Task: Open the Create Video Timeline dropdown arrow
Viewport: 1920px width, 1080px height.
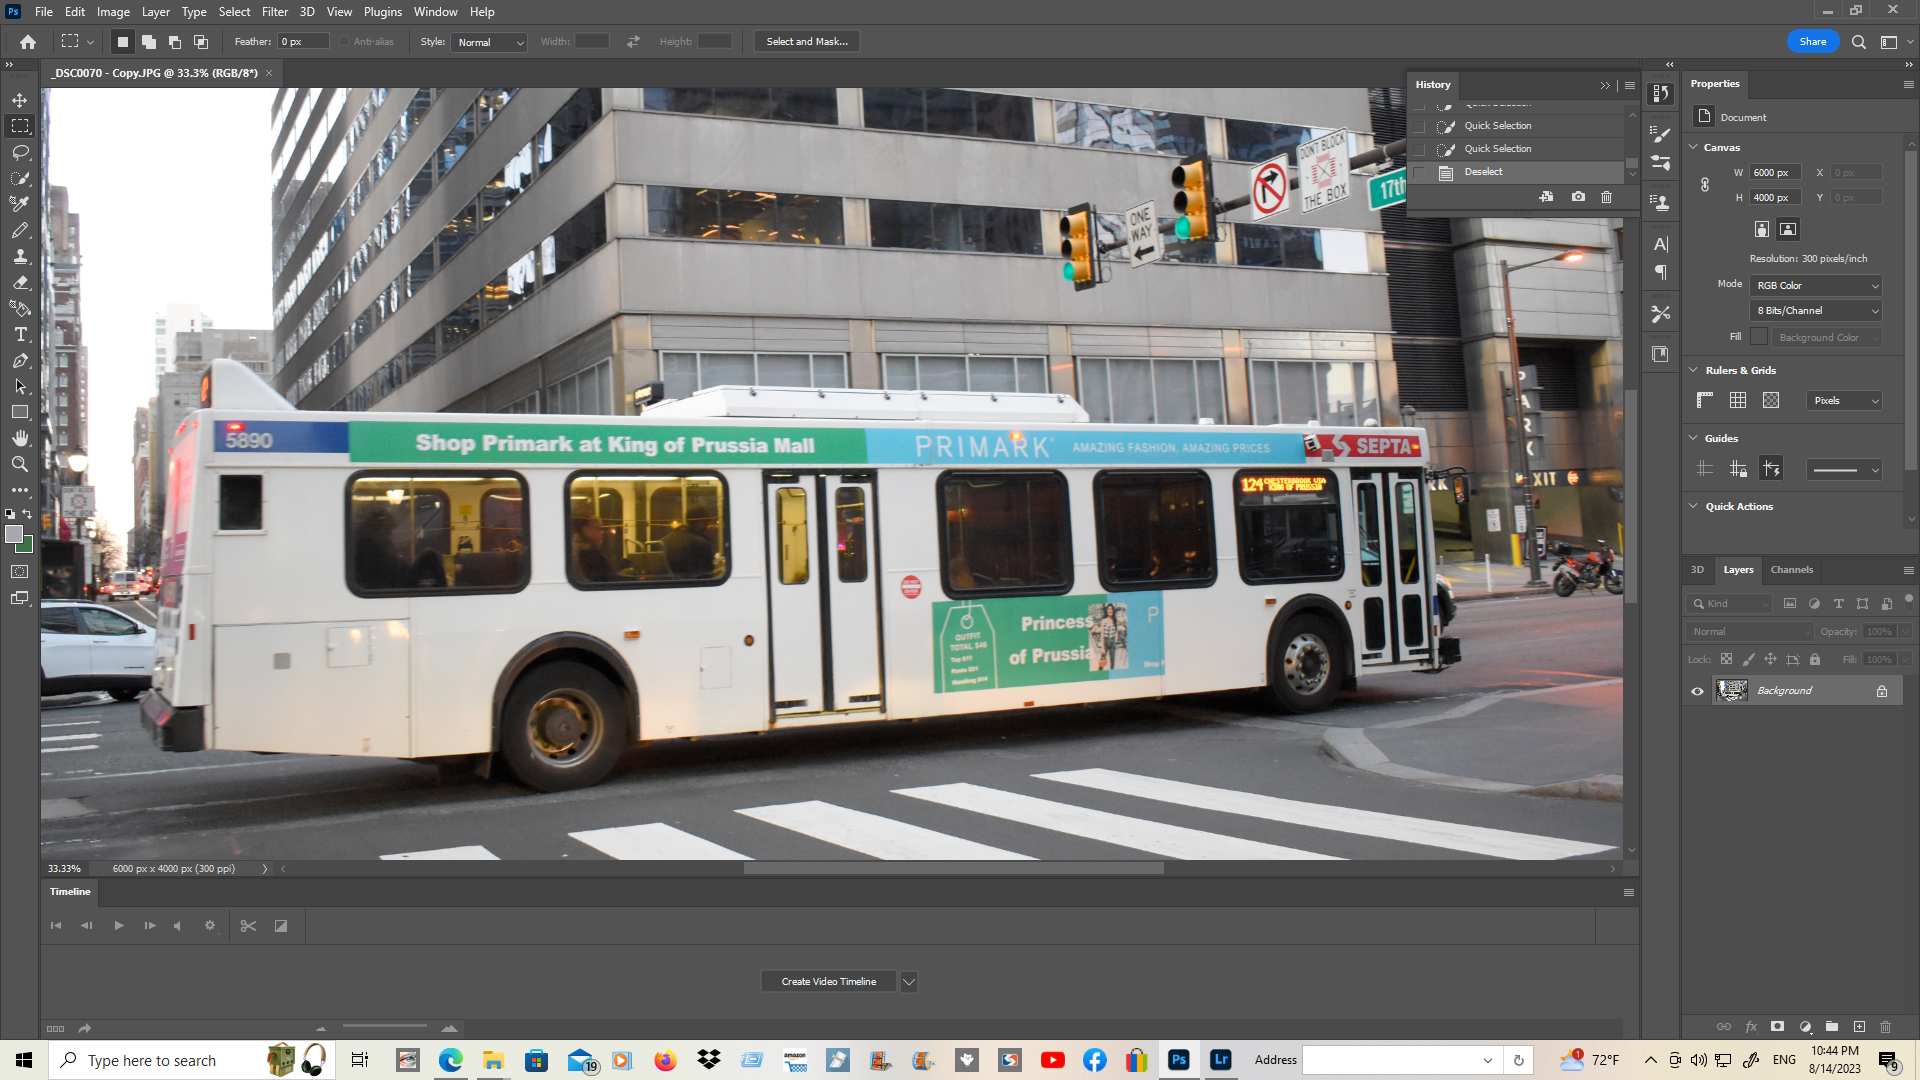Action: tap(909, 982)
